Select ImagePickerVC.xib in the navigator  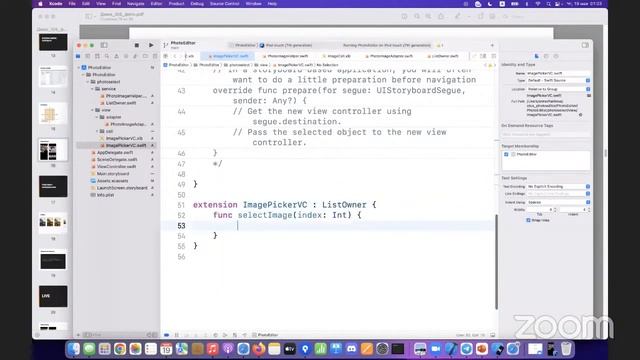point(124,138)
